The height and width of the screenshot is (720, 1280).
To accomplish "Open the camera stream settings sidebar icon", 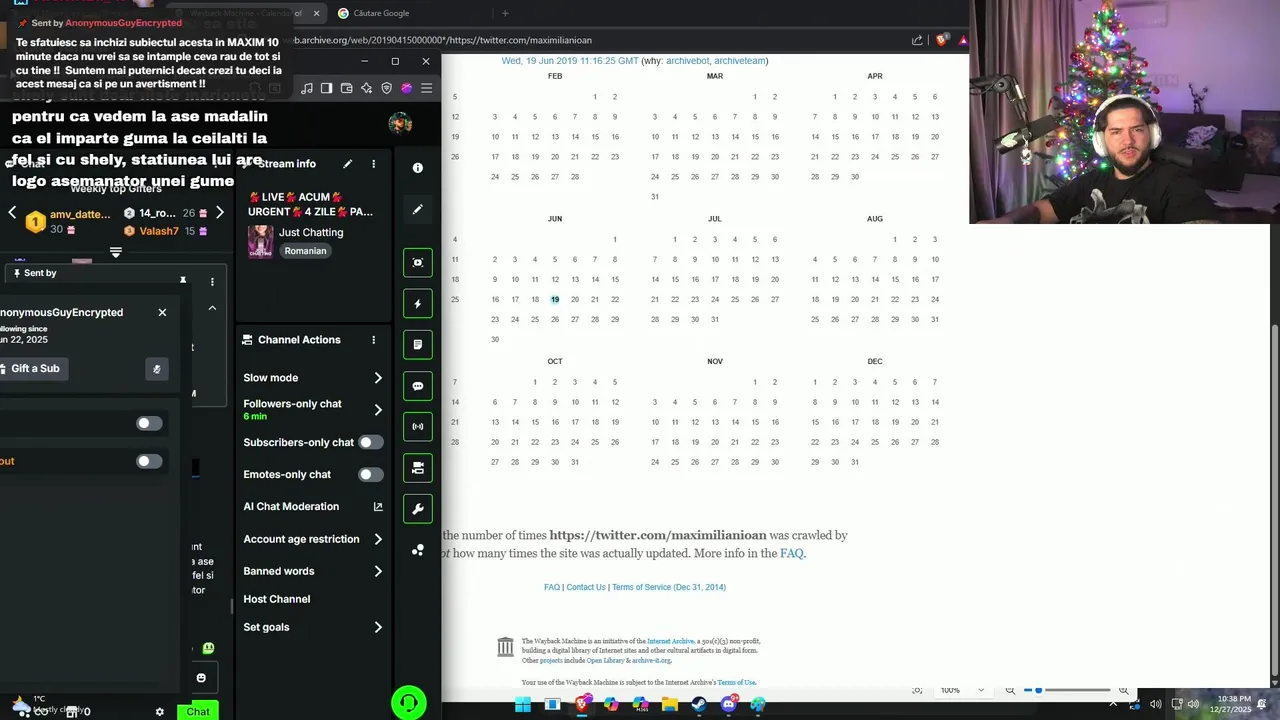I will pos(418,467).
